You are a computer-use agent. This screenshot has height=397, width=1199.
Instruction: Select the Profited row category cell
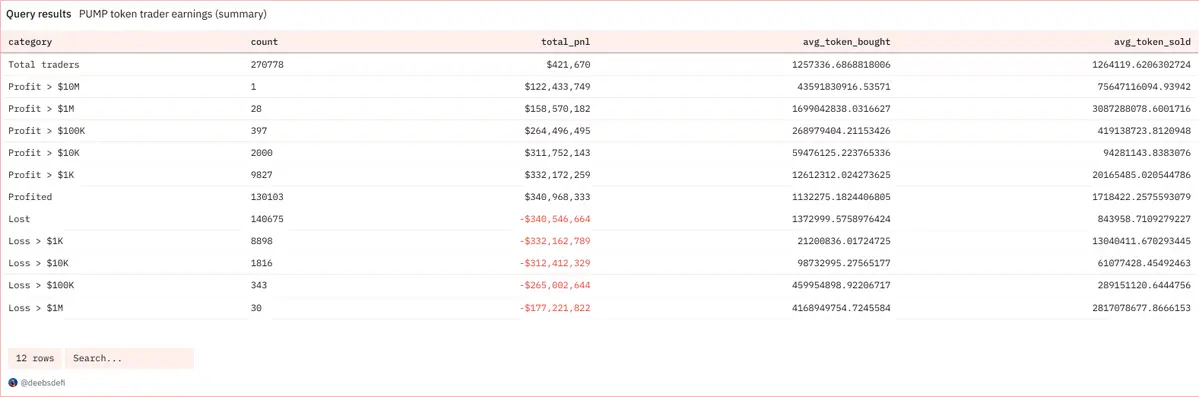point(30,197)
